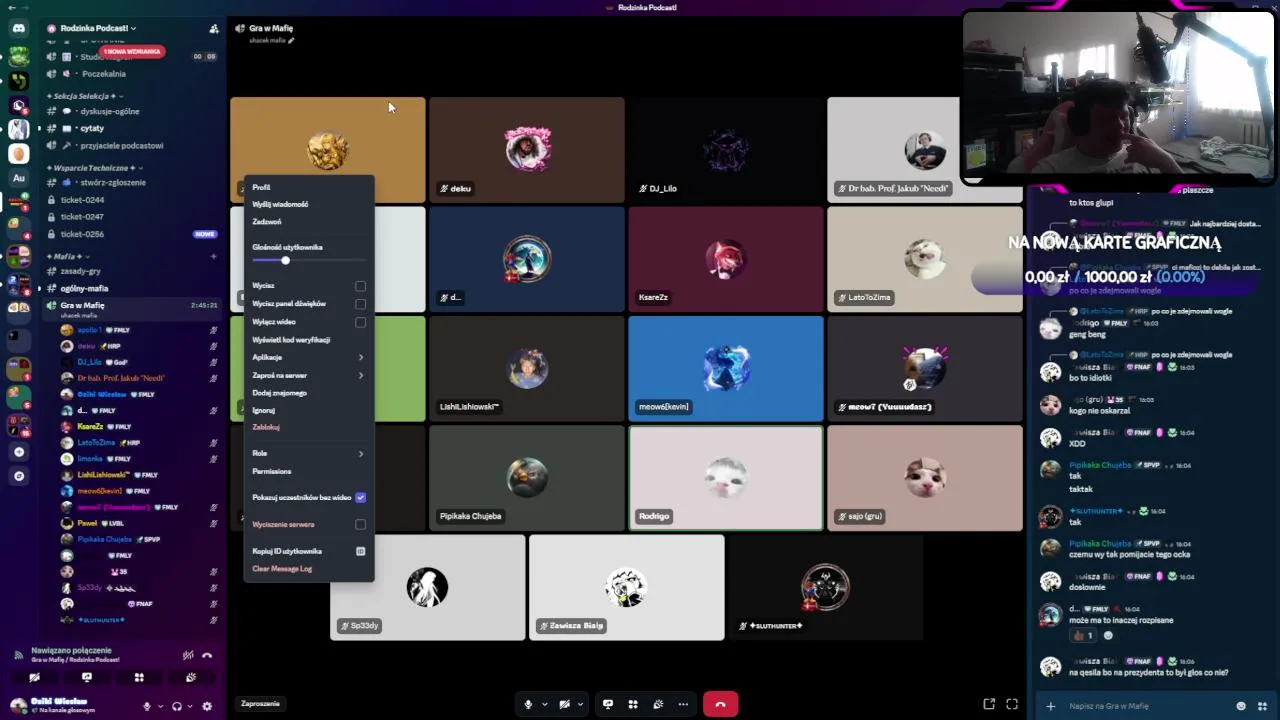Viewport: 1280px width, 720px height.
Task: Select Zadzwoń menu item
Action: click(308, 222)
